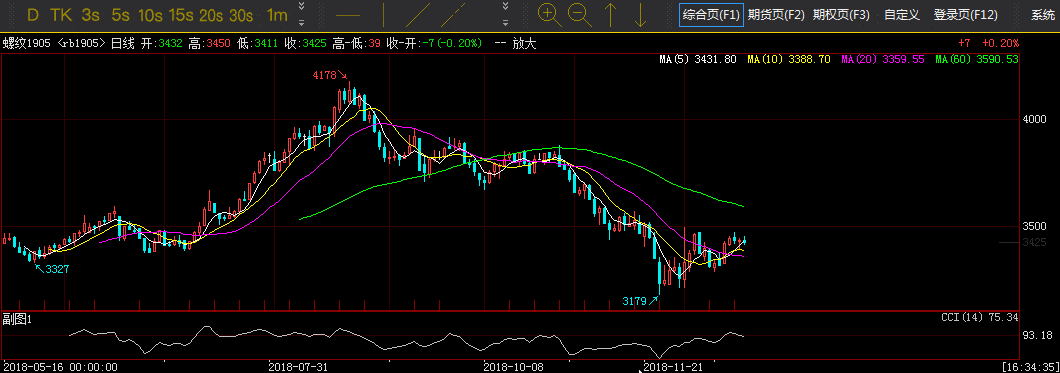Open the 期货页(F2) tab
Image resolution: width=1060 pixels, height=373 pixels.
(x=776, y=15)
